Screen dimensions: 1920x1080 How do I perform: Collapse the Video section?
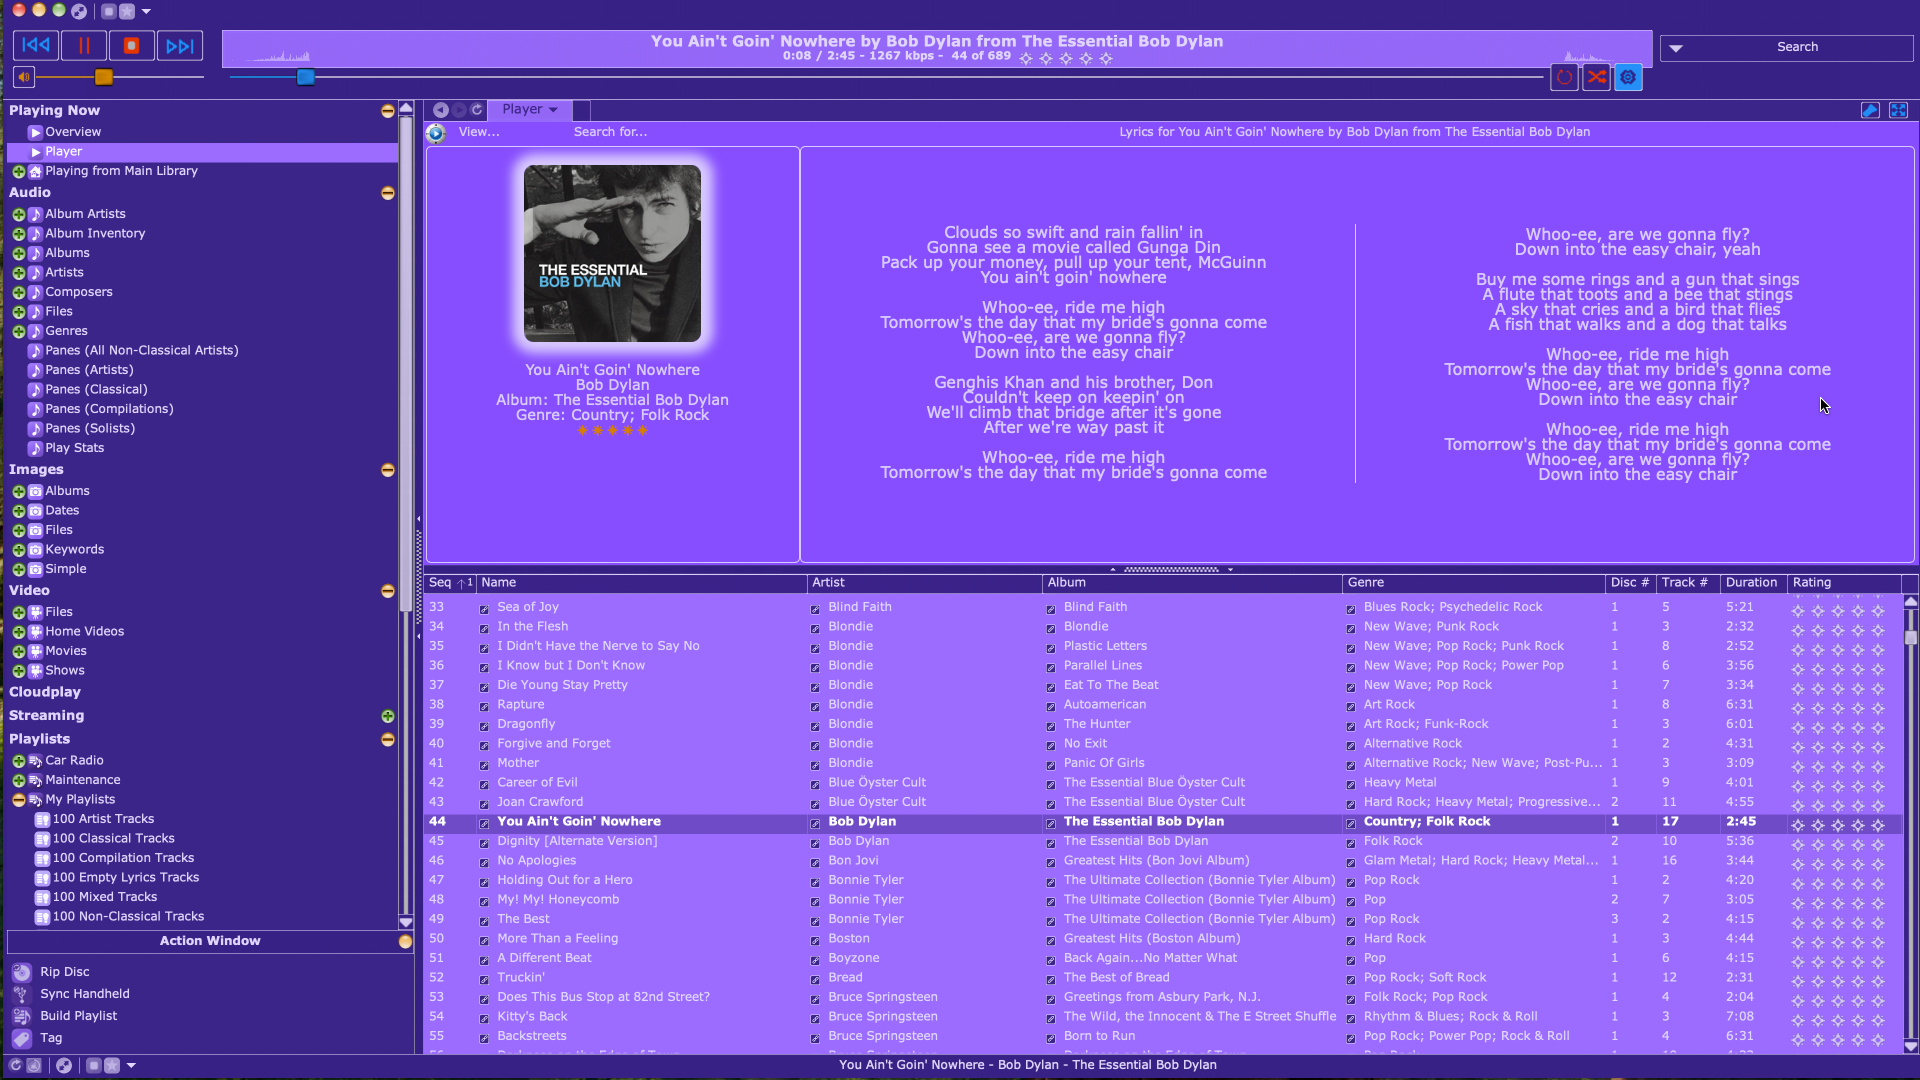tap(388, 592)
